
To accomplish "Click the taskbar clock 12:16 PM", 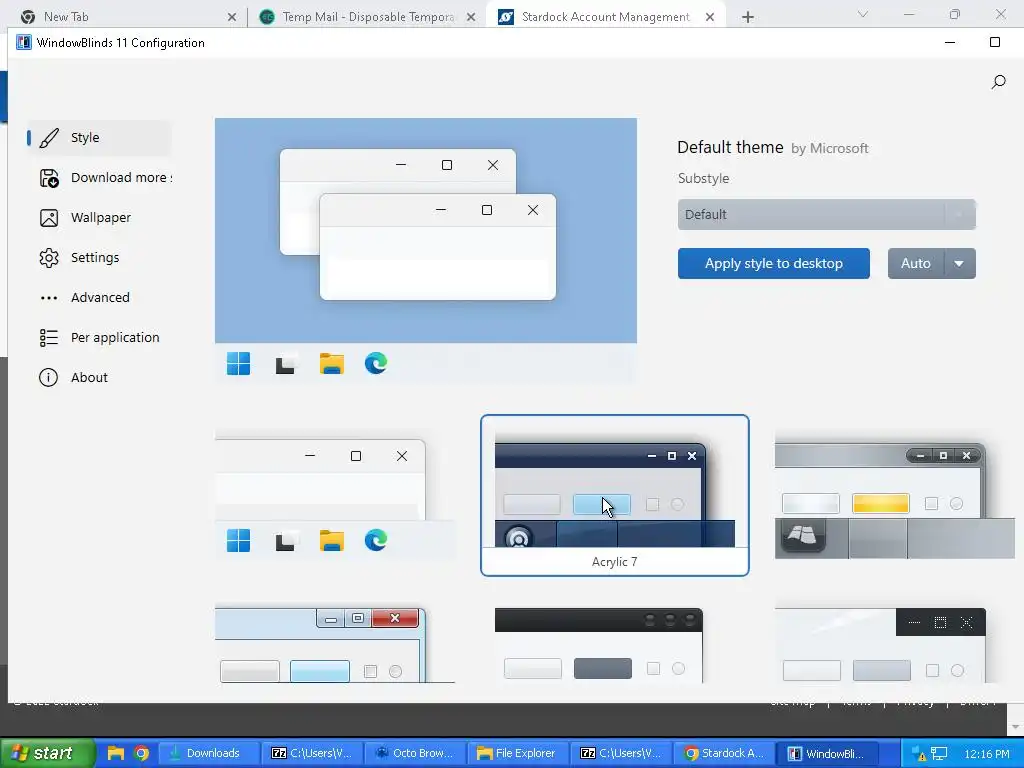I will click(987, 754).
